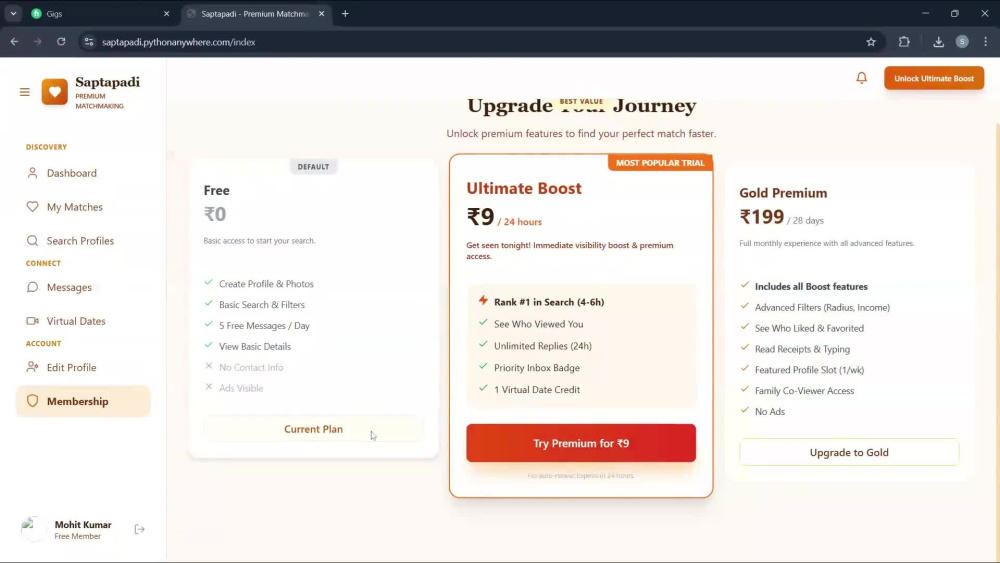Click the DEFAULT badge on Free plan

click(x=313, y=166)
